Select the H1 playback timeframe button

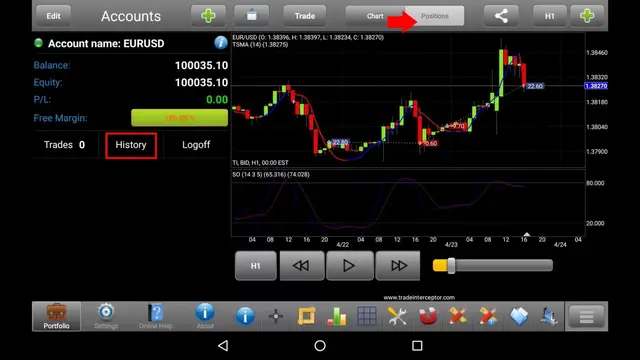tap(256, 266)
